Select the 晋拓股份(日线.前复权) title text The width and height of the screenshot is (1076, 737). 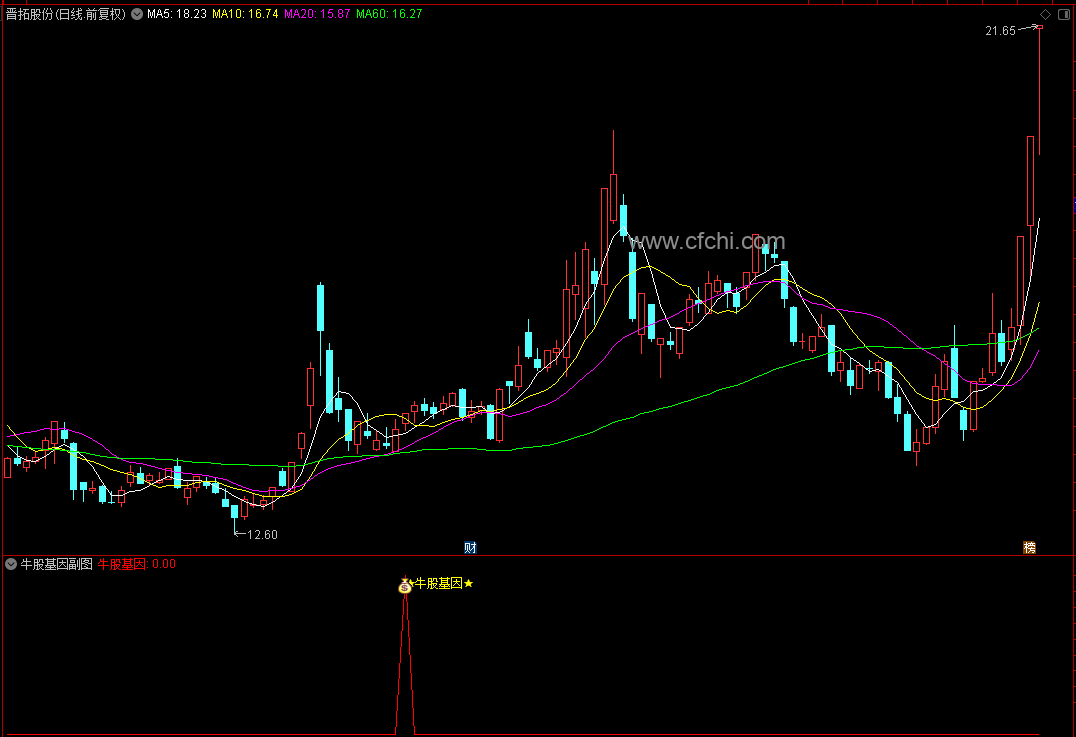[66, 14]
